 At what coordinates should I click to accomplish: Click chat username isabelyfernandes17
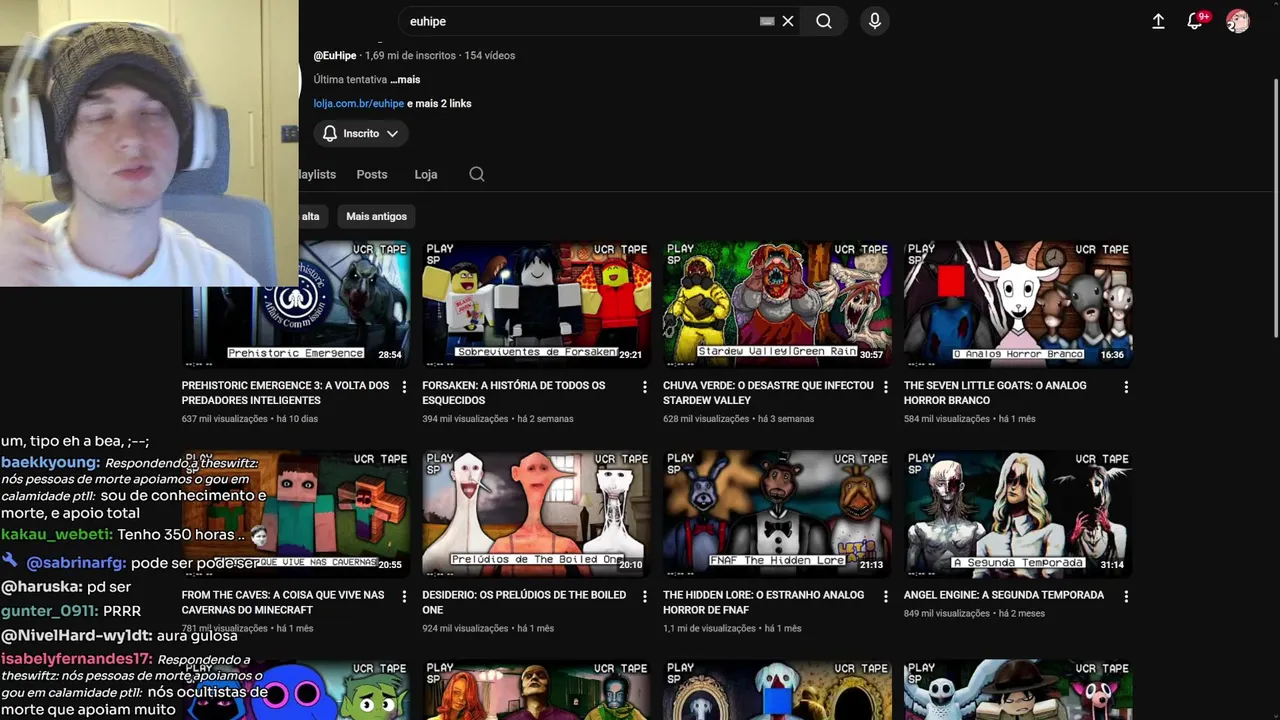77,659
